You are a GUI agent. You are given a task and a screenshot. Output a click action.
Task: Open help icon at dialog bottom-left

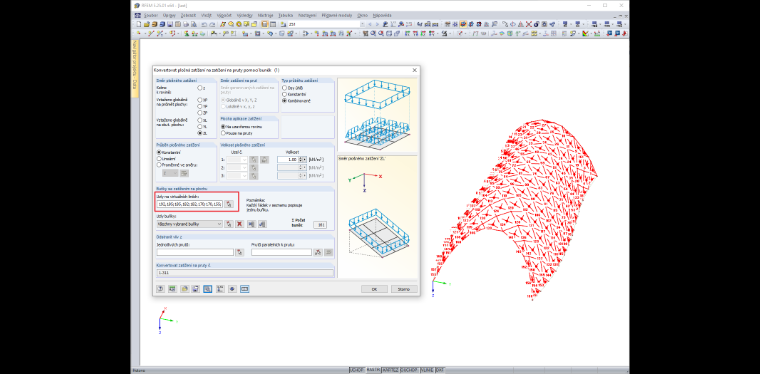point(160,289)
